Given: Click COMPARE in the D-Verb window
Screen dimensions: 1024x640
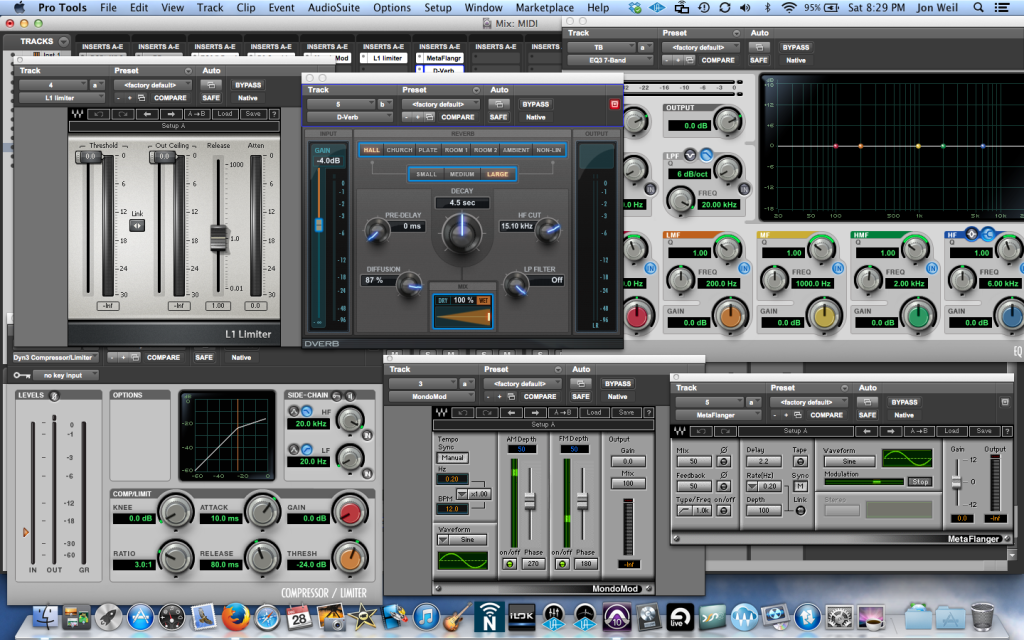Looking at the screenshot, I should coord(458,117).
